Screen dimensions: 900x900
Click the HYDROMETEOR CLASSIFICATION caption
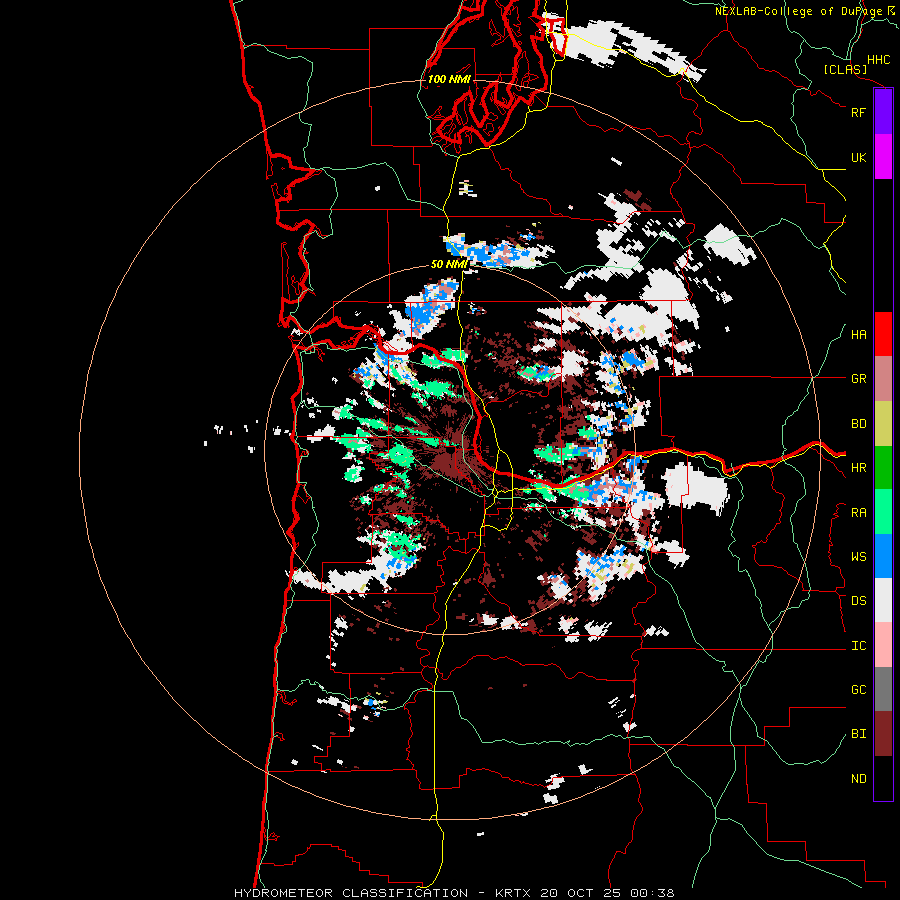tap(351, 893)
